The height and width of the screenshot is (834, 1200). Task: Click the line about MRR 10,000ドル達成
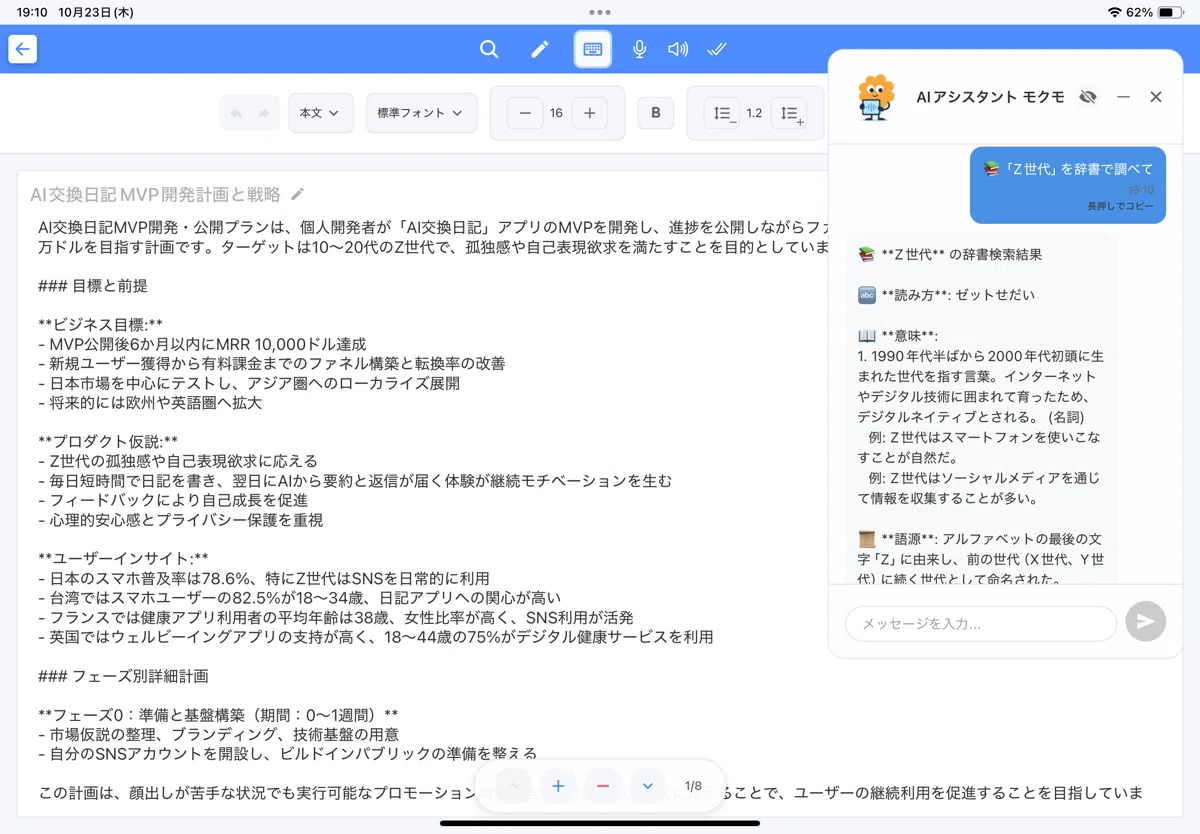tap(202, 345)
